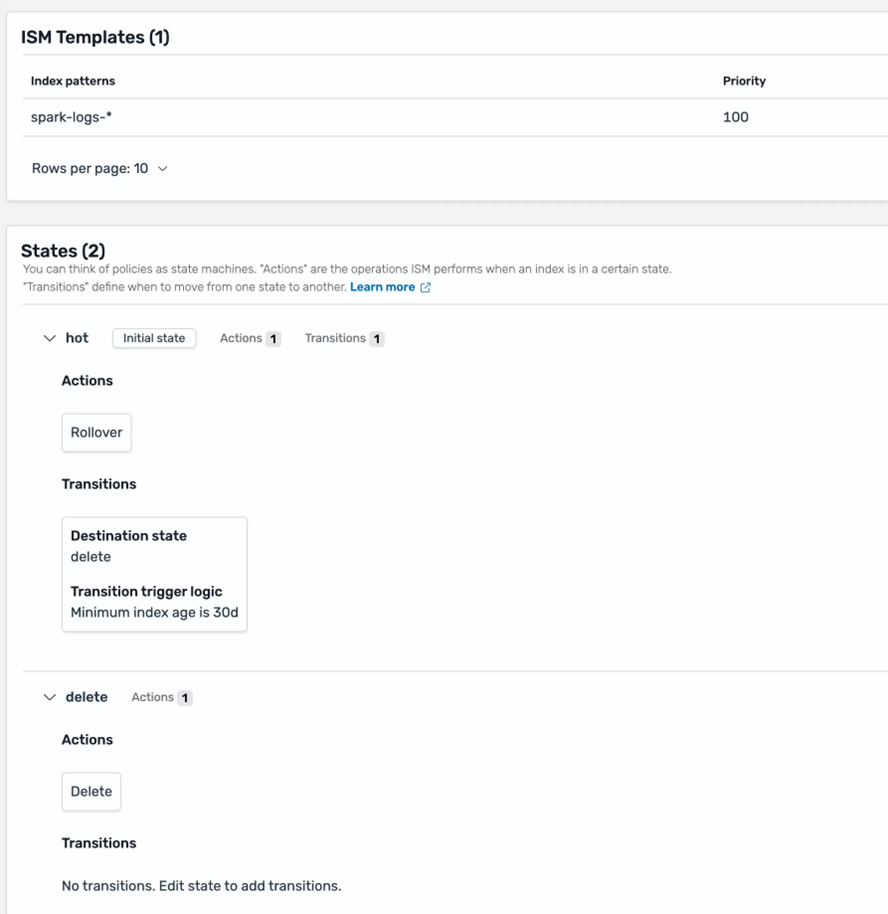Click the hot state name label
Screen dimensions: 888x914
pos(77,339)
